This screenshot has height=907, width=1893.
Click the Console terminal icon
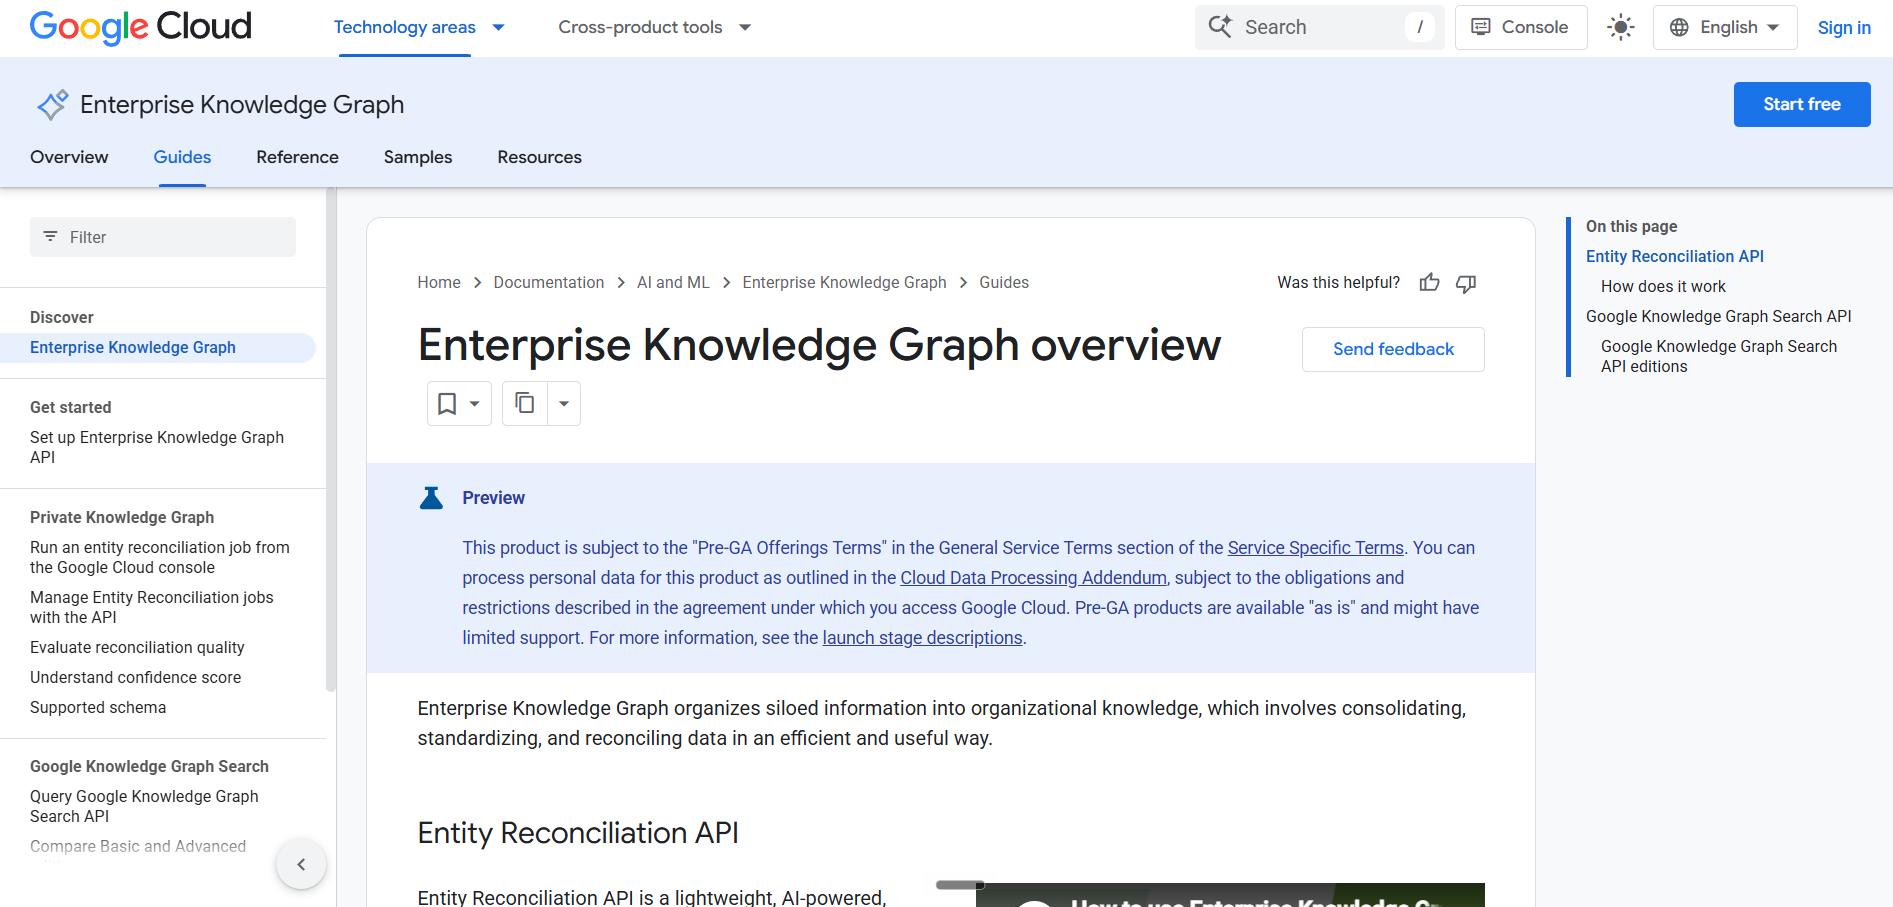point(1481,27)
